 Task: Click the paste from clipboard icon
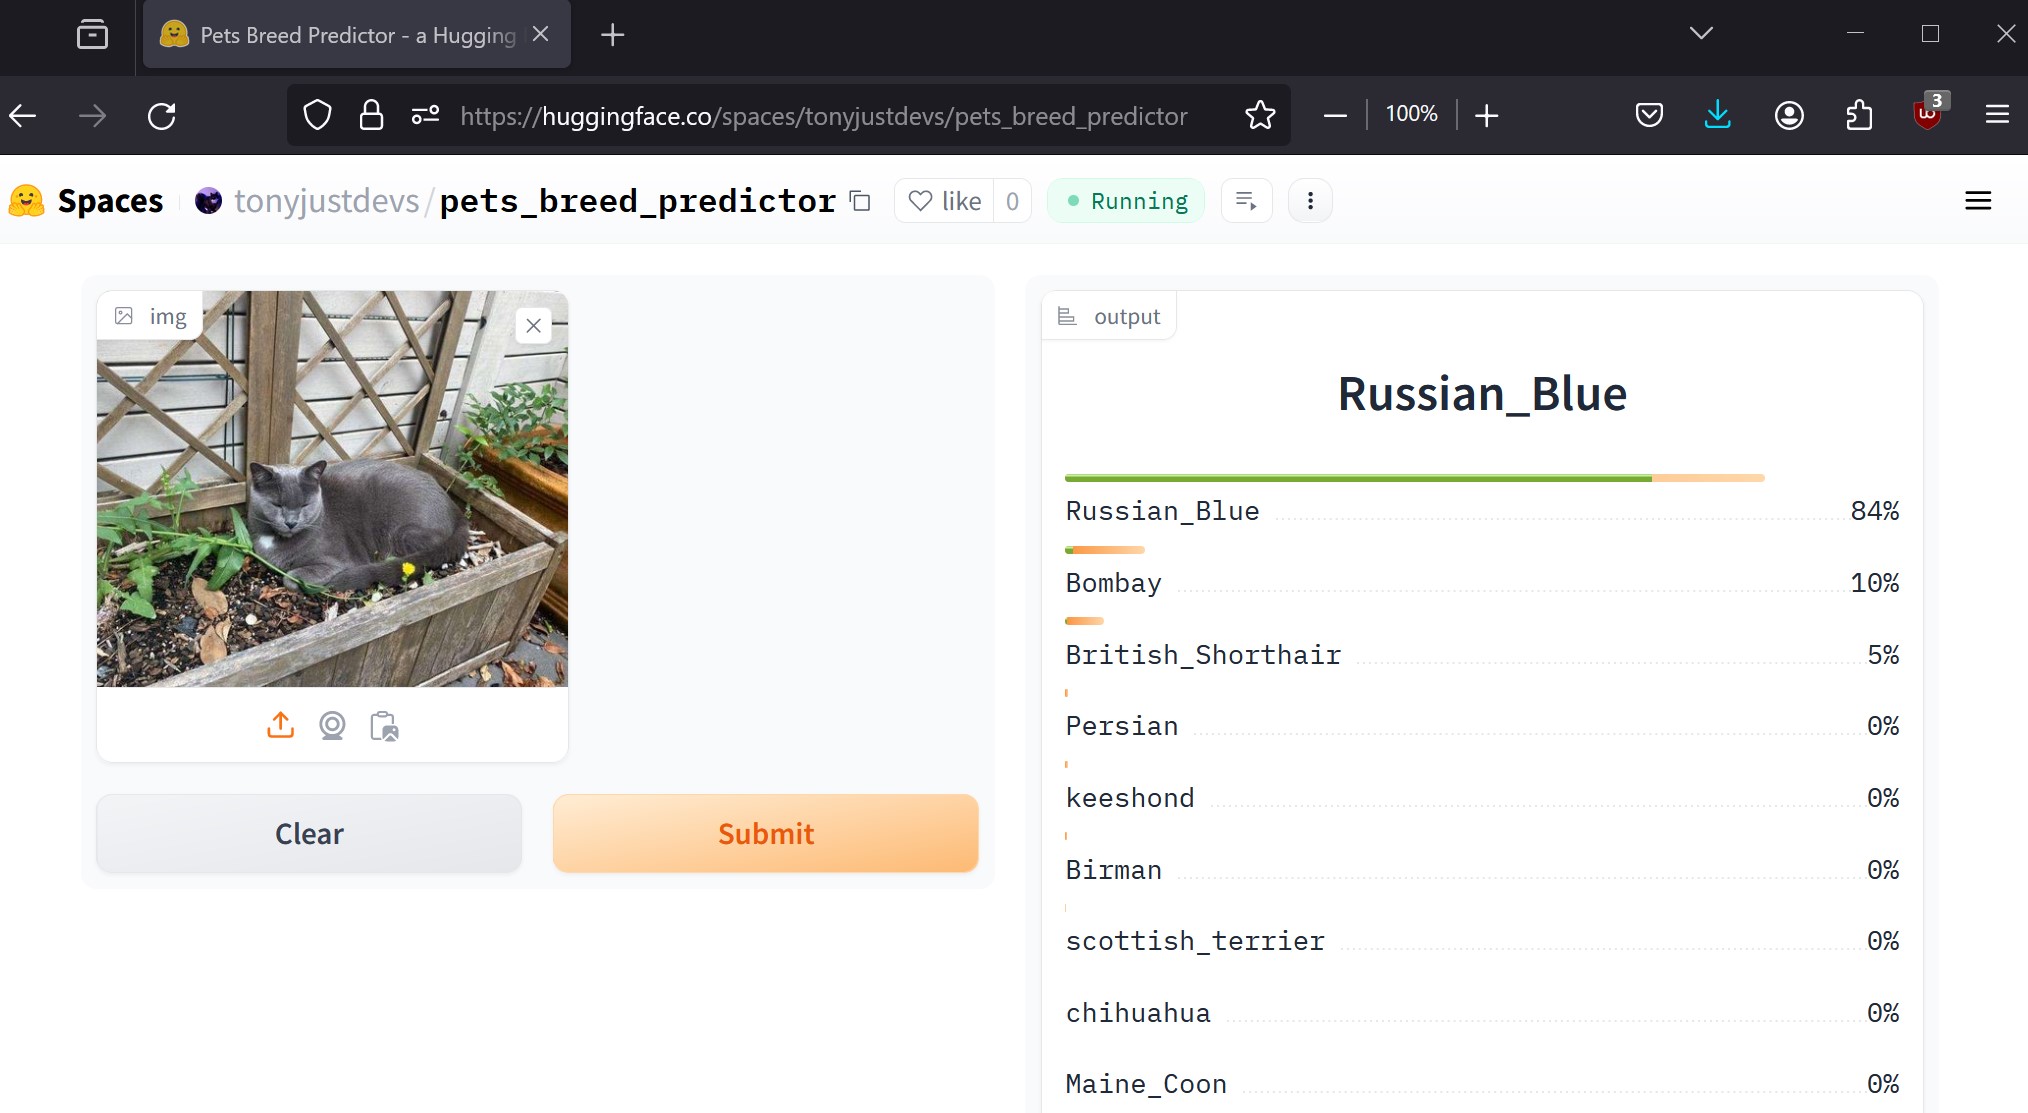pos(384,726)
